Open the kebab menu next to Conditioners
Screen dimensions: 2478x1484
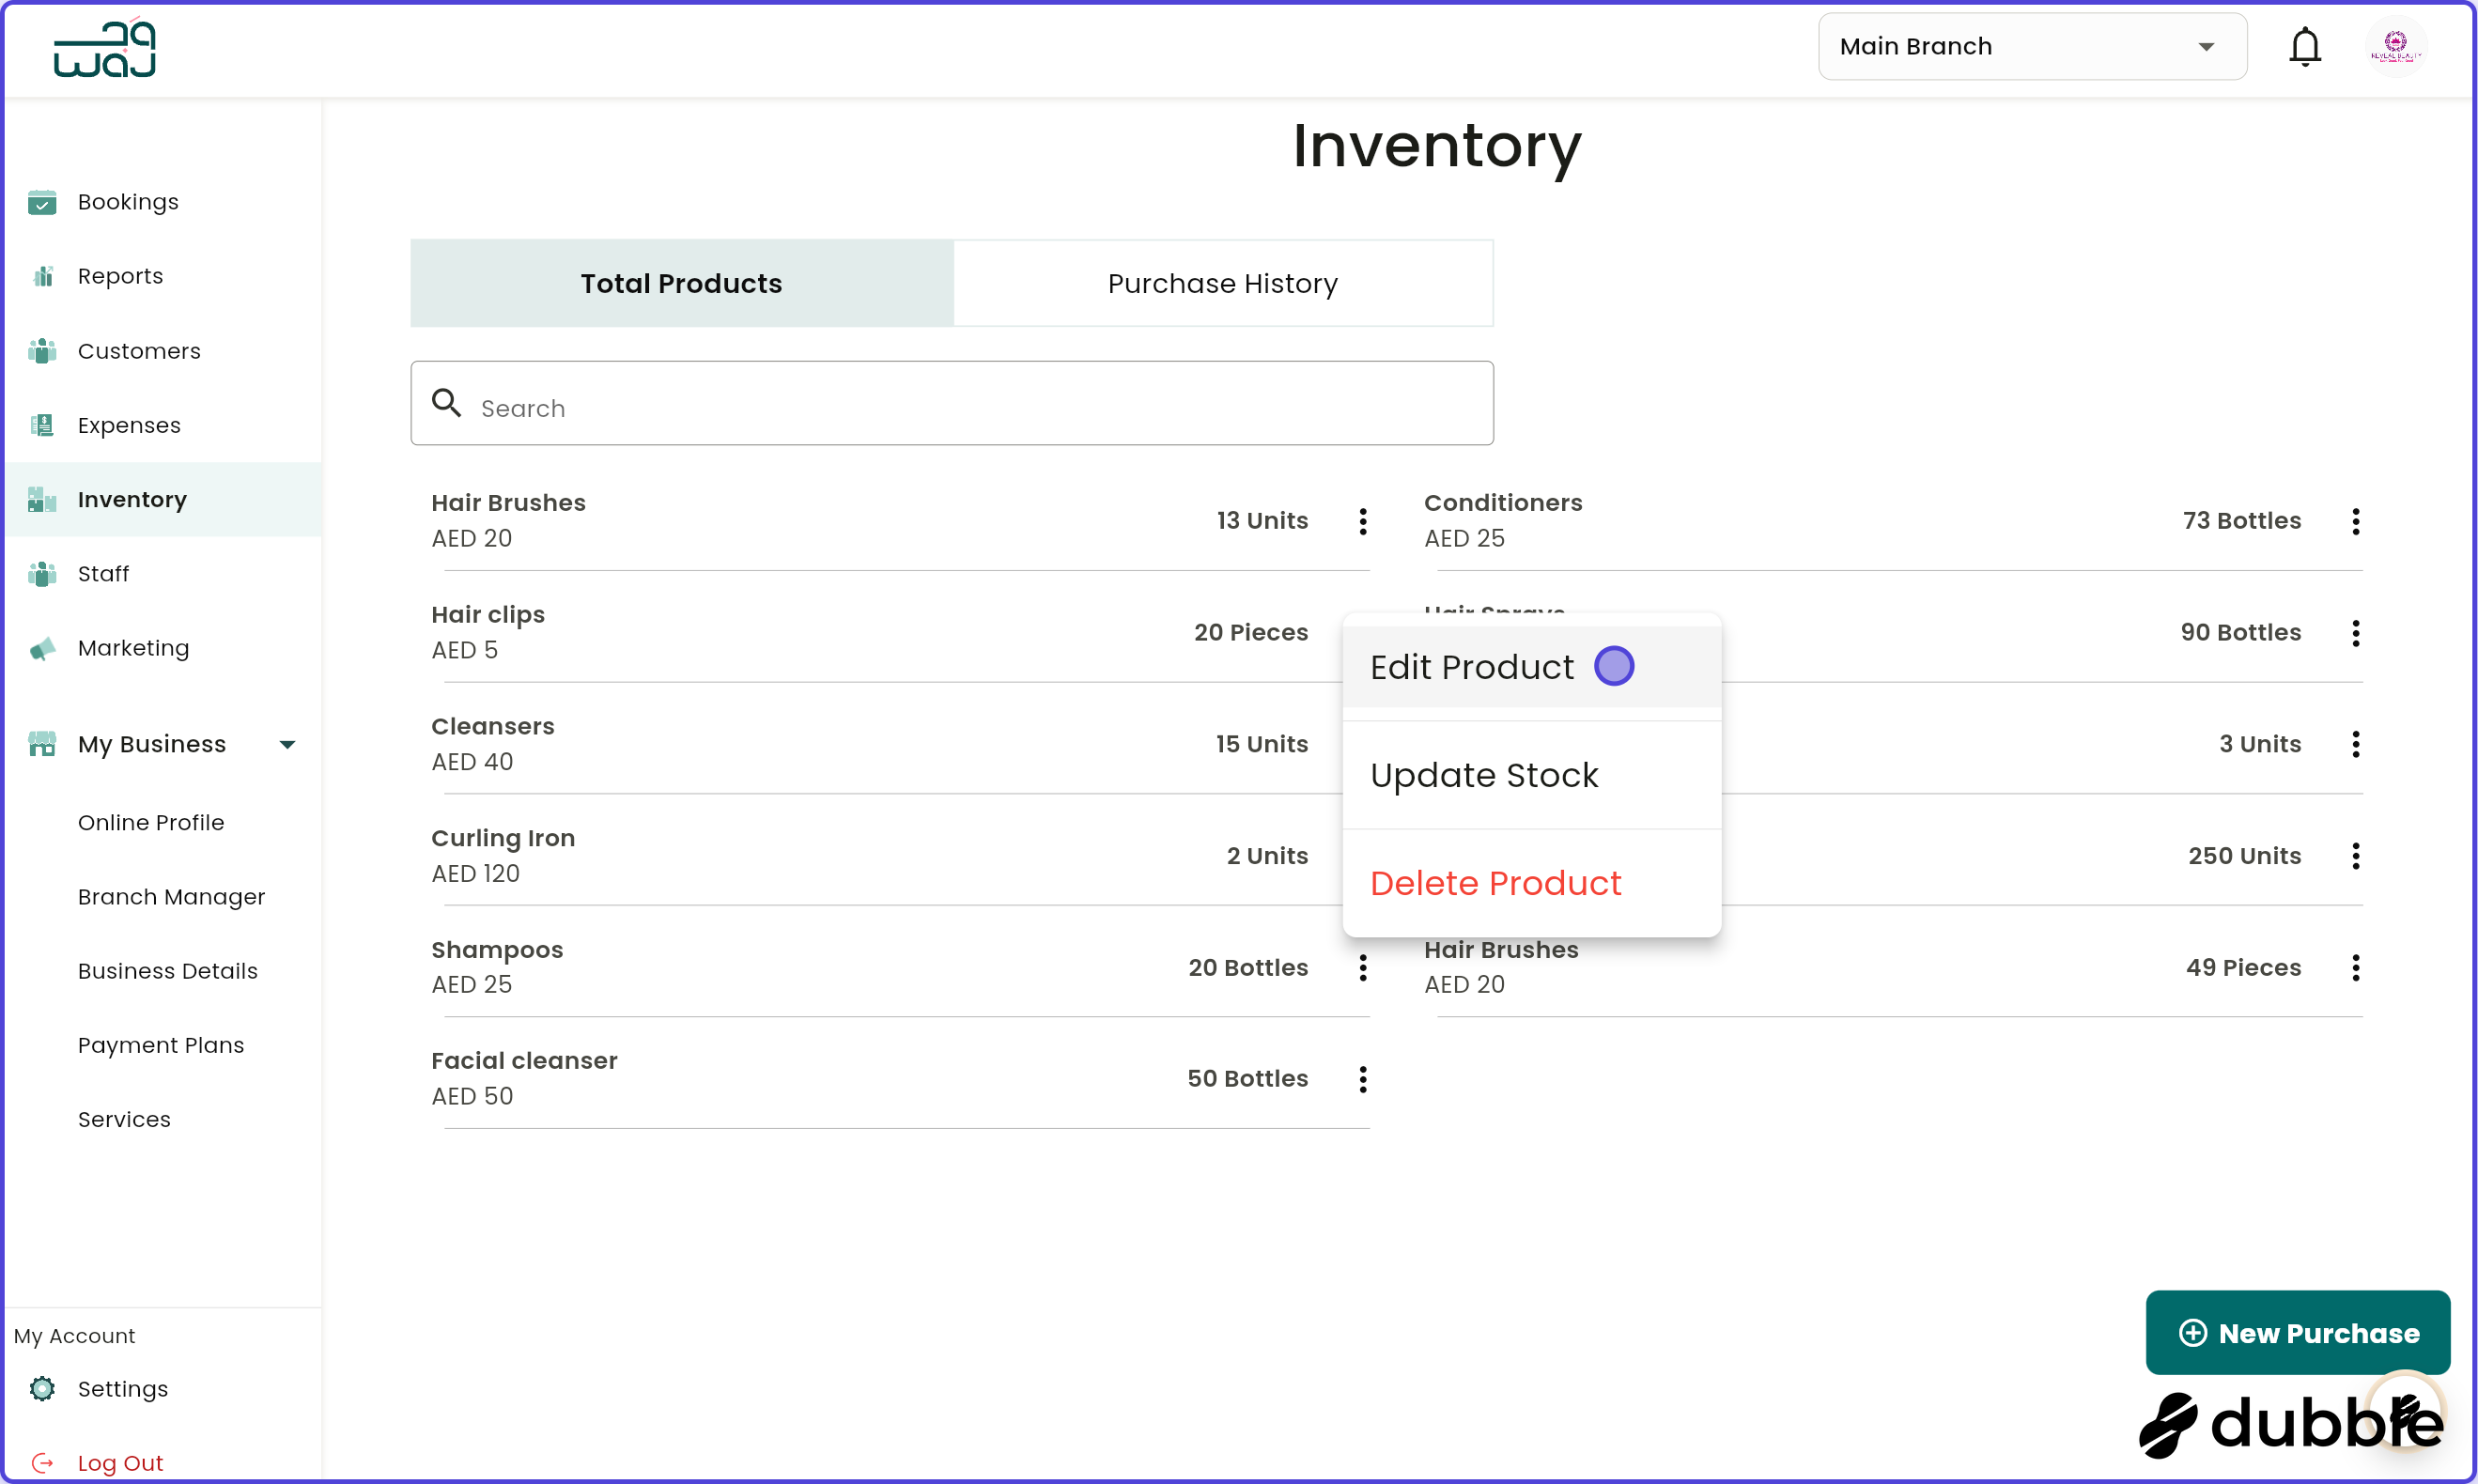coord(2355,521)
